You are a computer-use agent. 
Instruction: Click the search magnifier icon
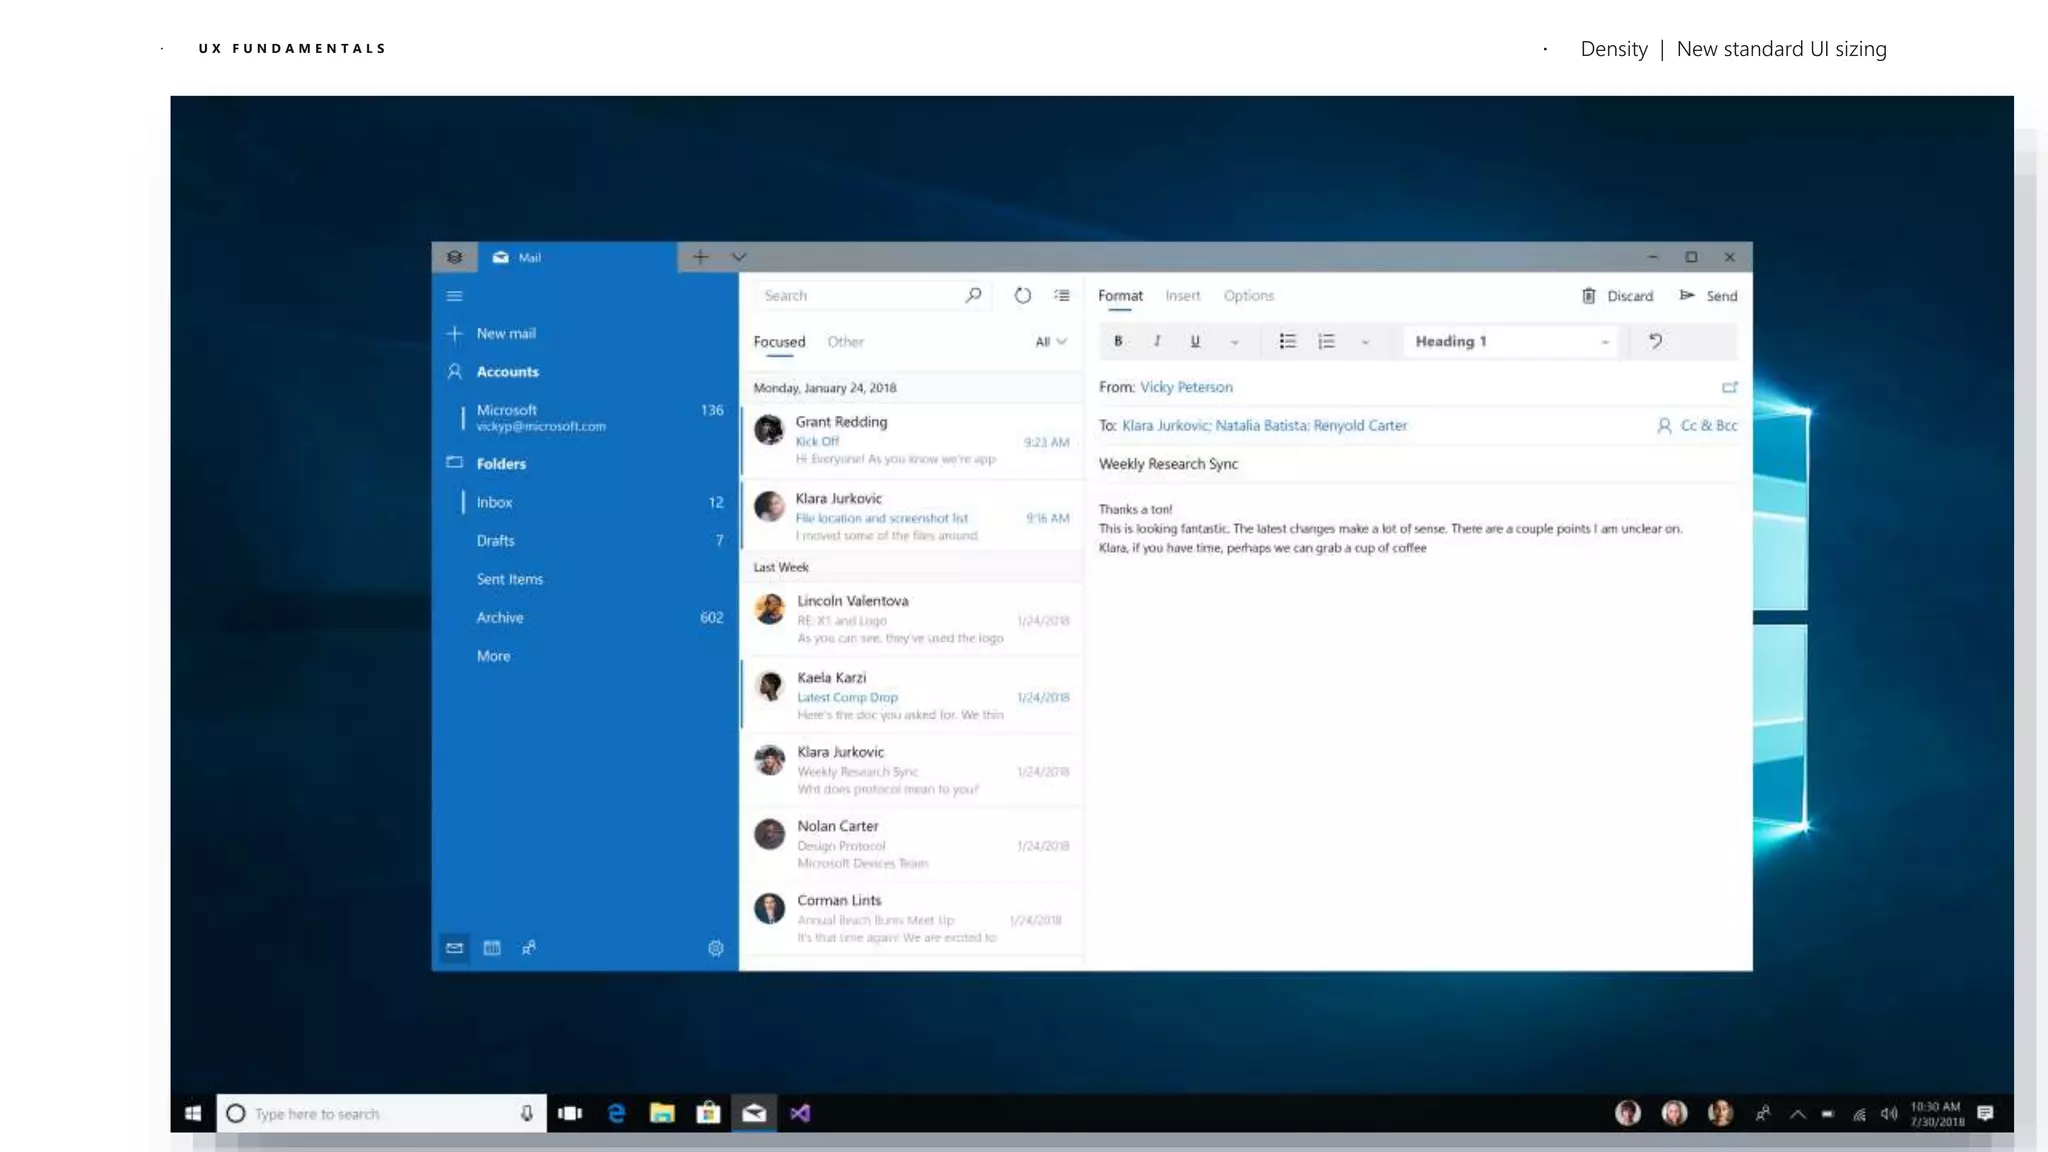pos(973,295)
